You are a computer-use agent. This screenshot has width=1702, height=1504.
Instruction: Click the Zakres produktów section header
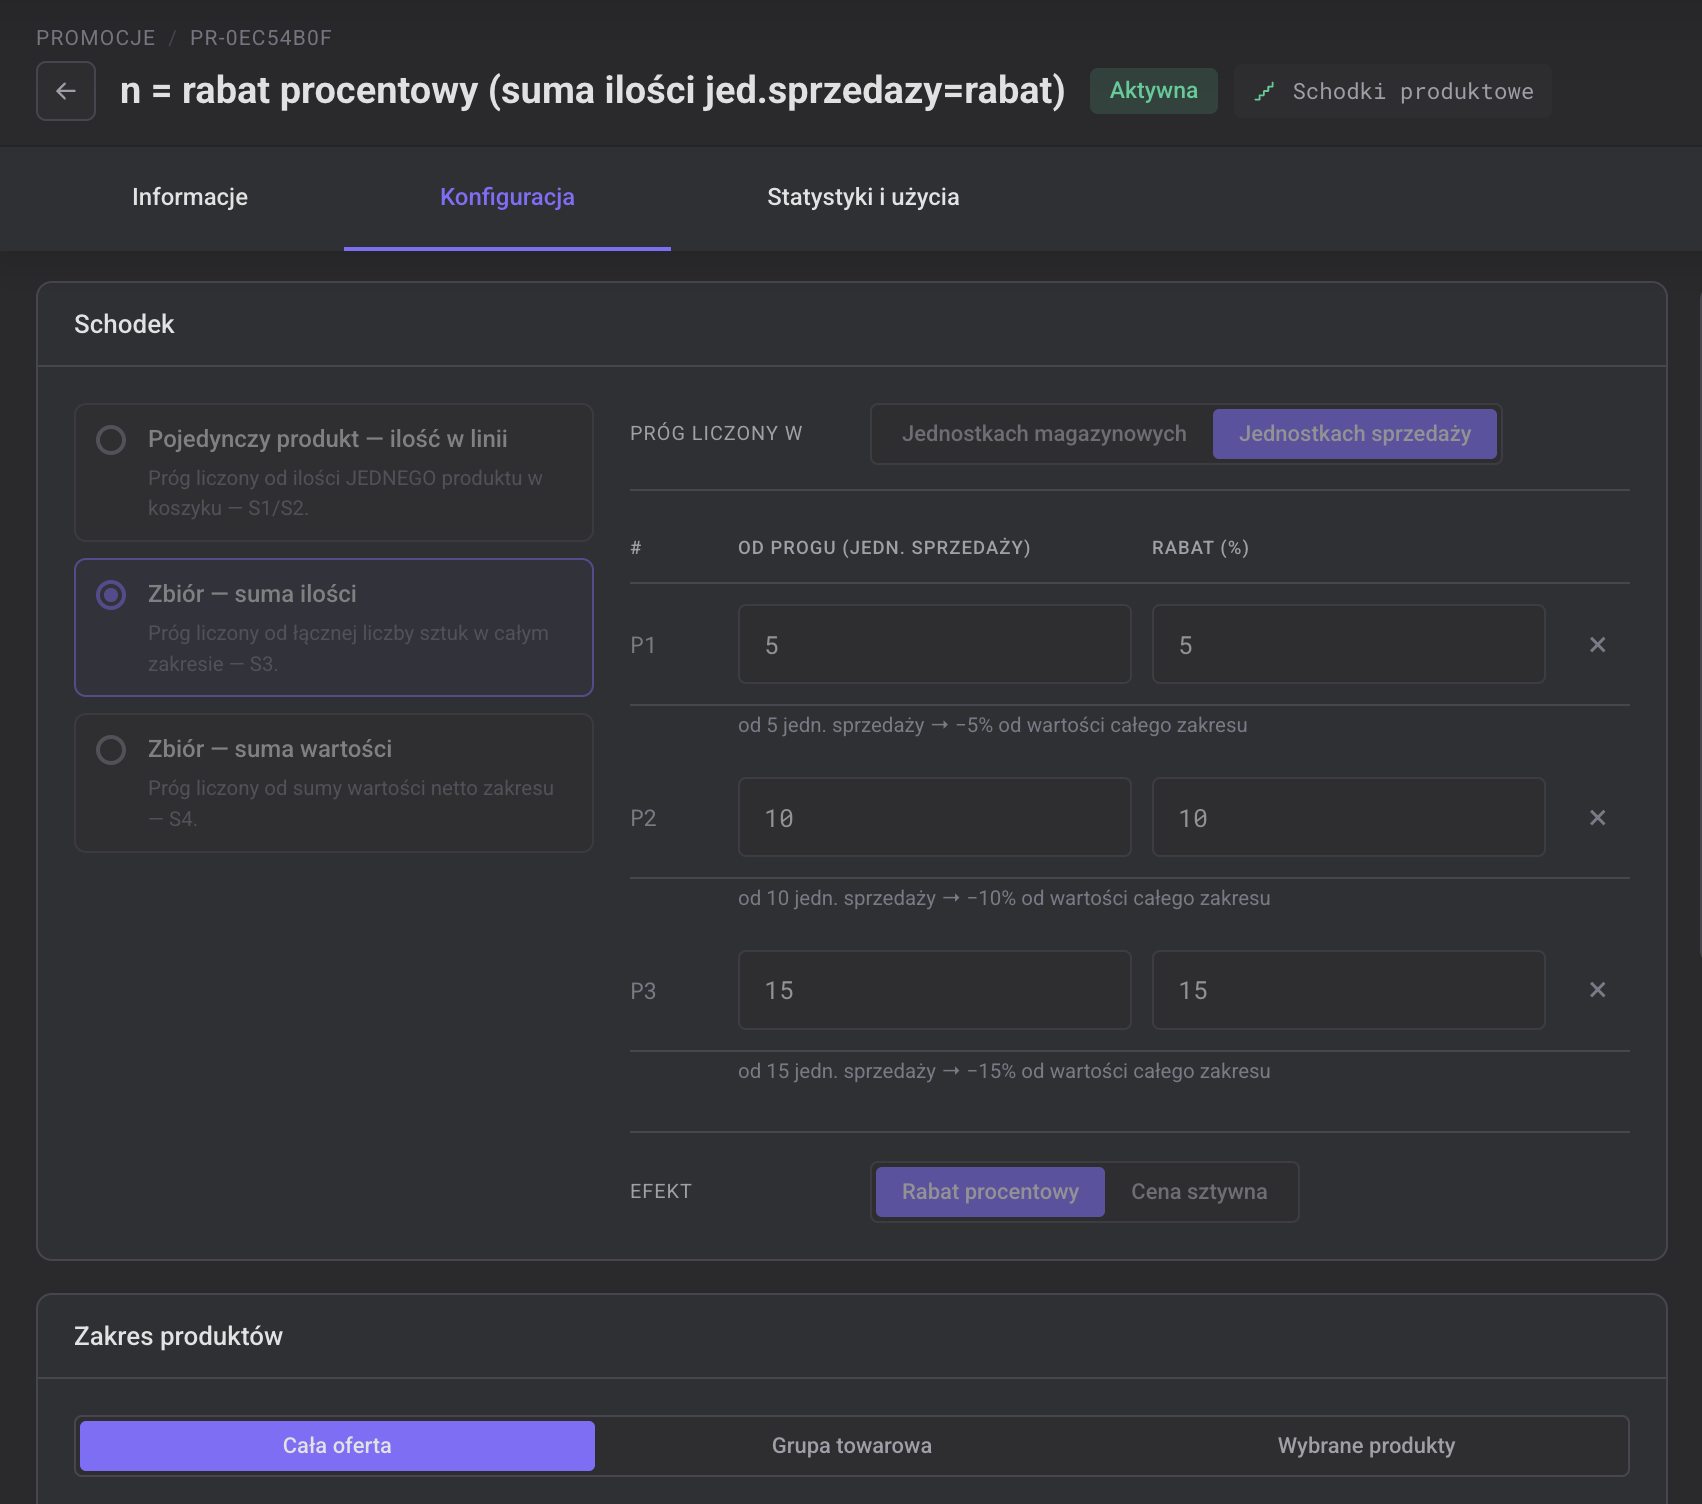pyautogui.click(x=178, y=1337)
